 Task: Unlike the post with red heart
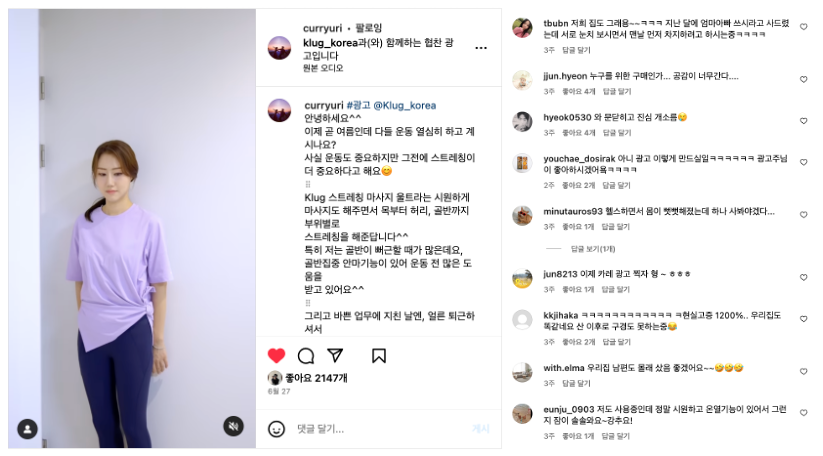click(x=276, y=356)
